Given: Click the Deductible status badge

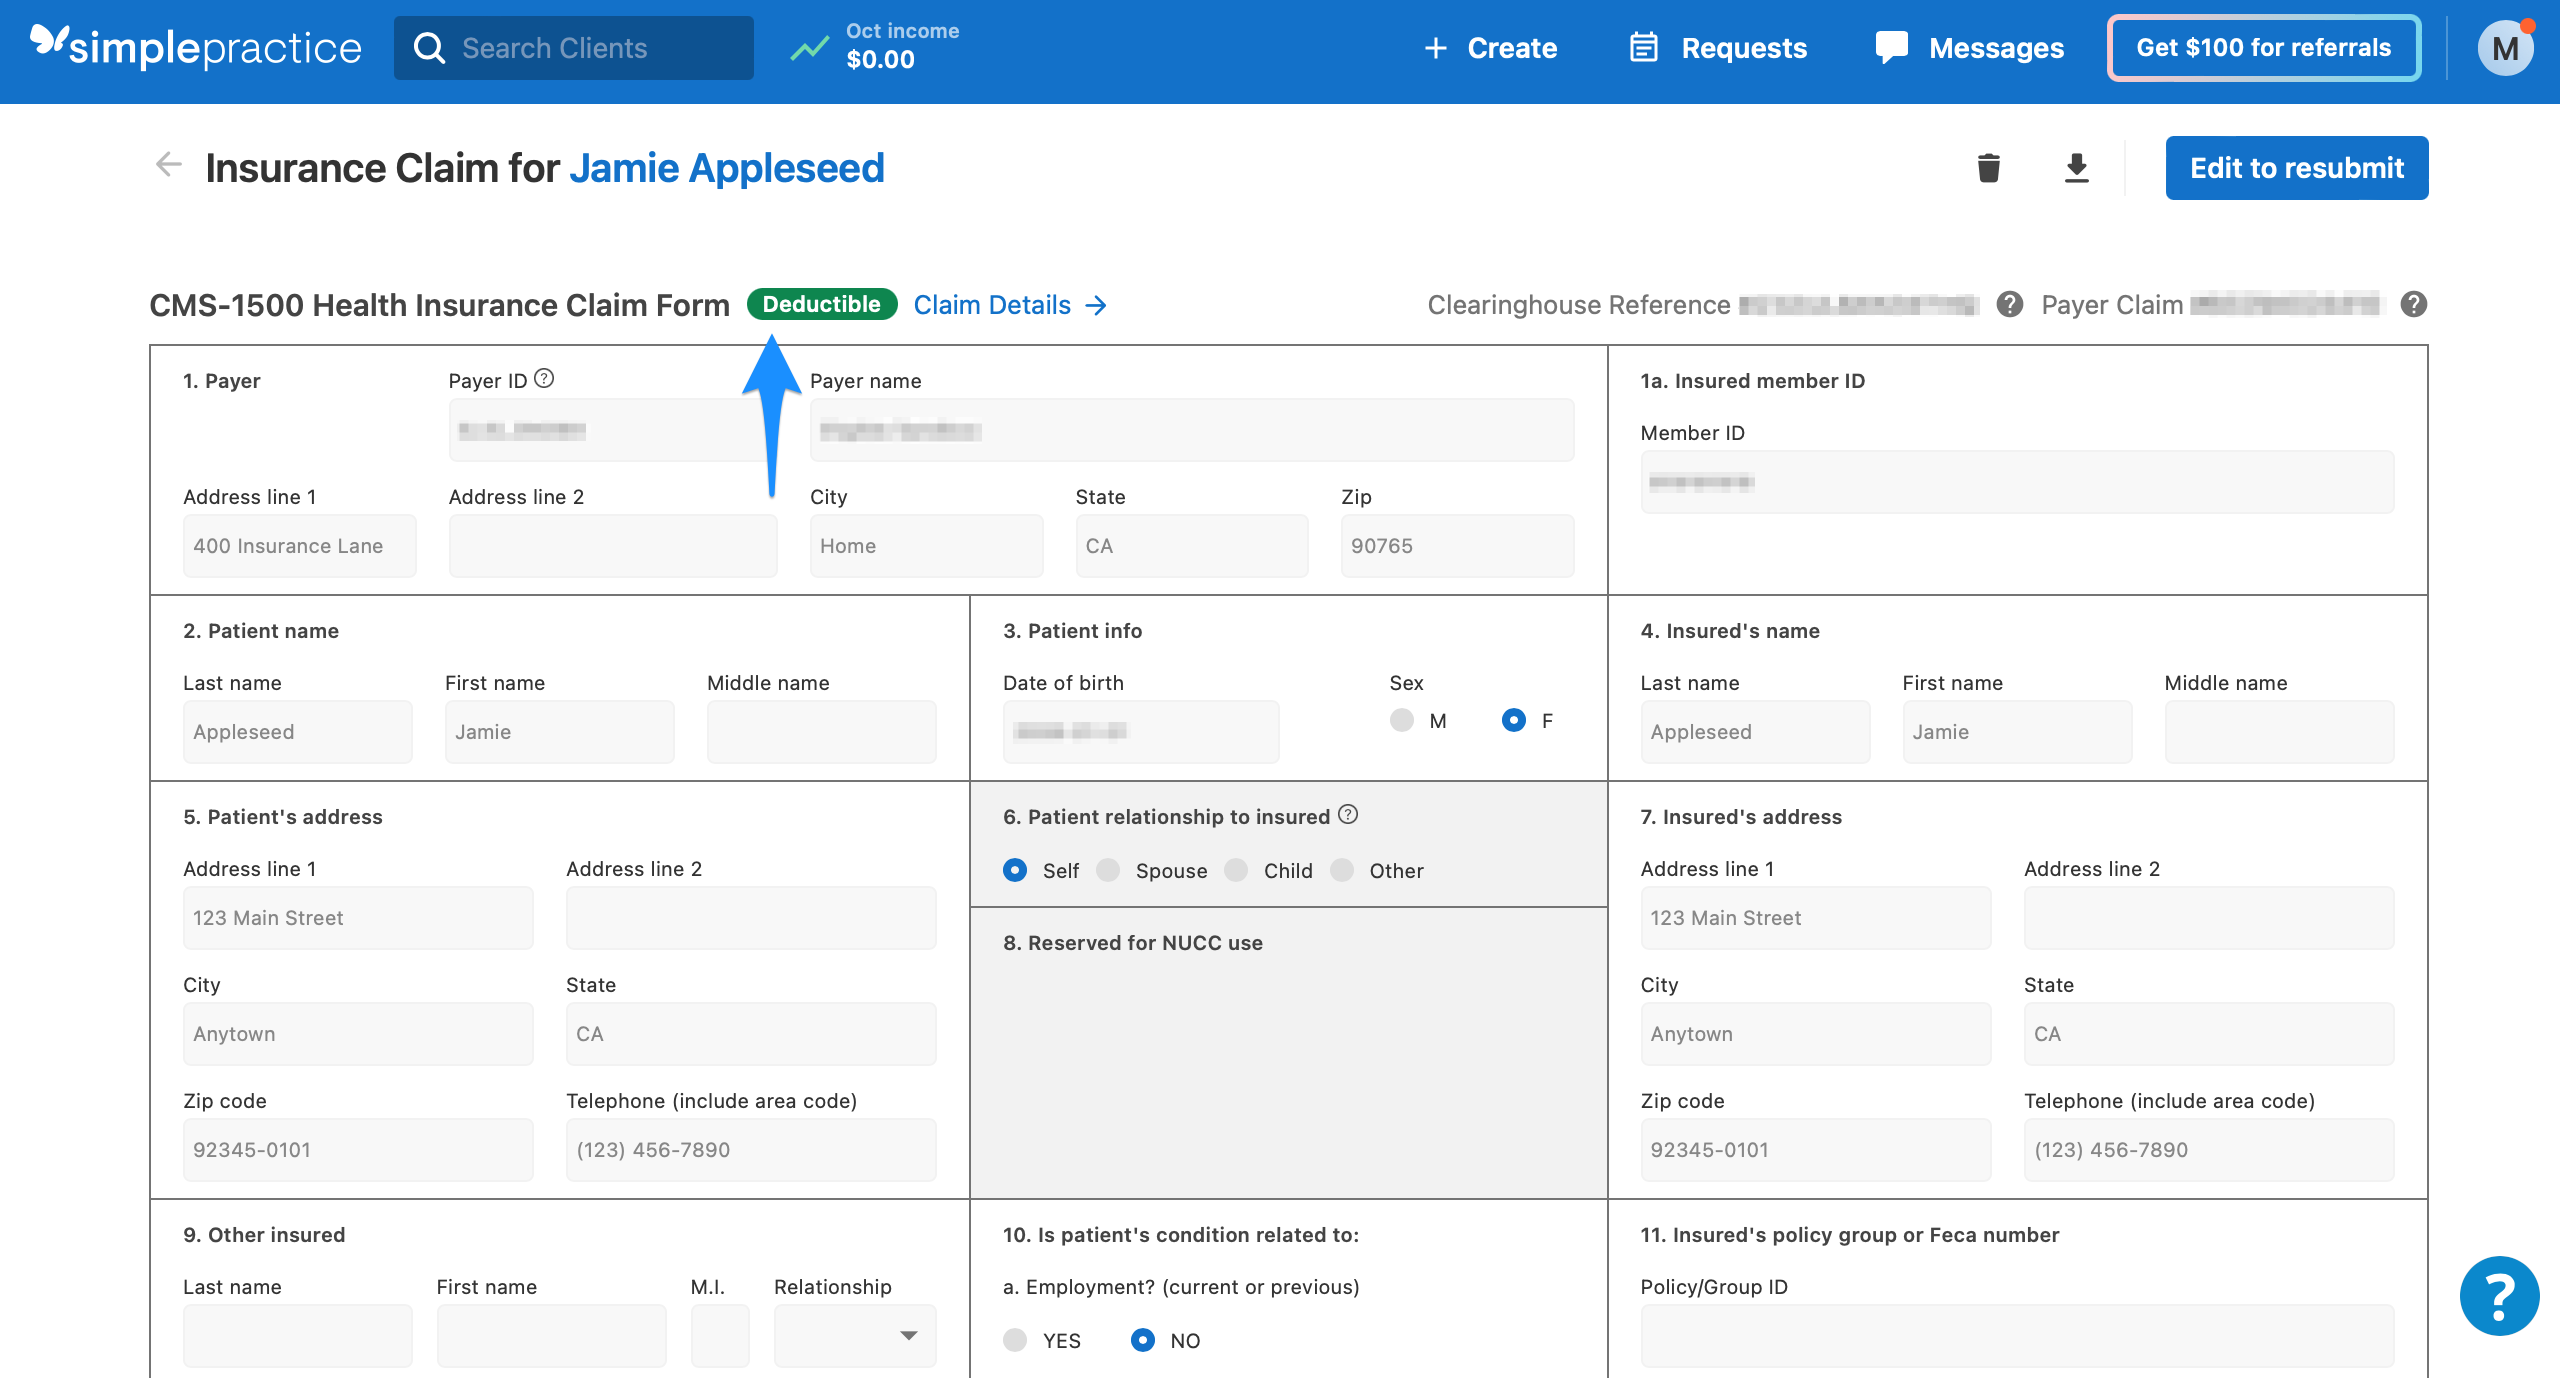Looking at the screenshot, I should point(822,304).
